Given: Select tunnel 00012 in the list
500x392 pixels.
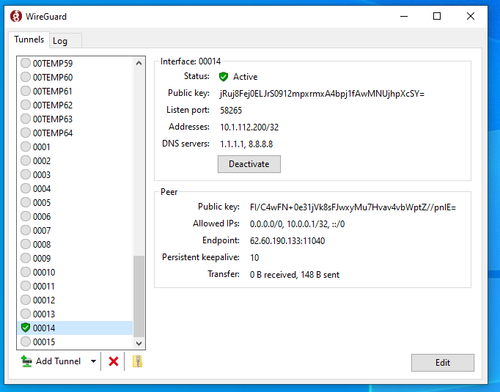Looking at the screenshot, I should 76,300.
